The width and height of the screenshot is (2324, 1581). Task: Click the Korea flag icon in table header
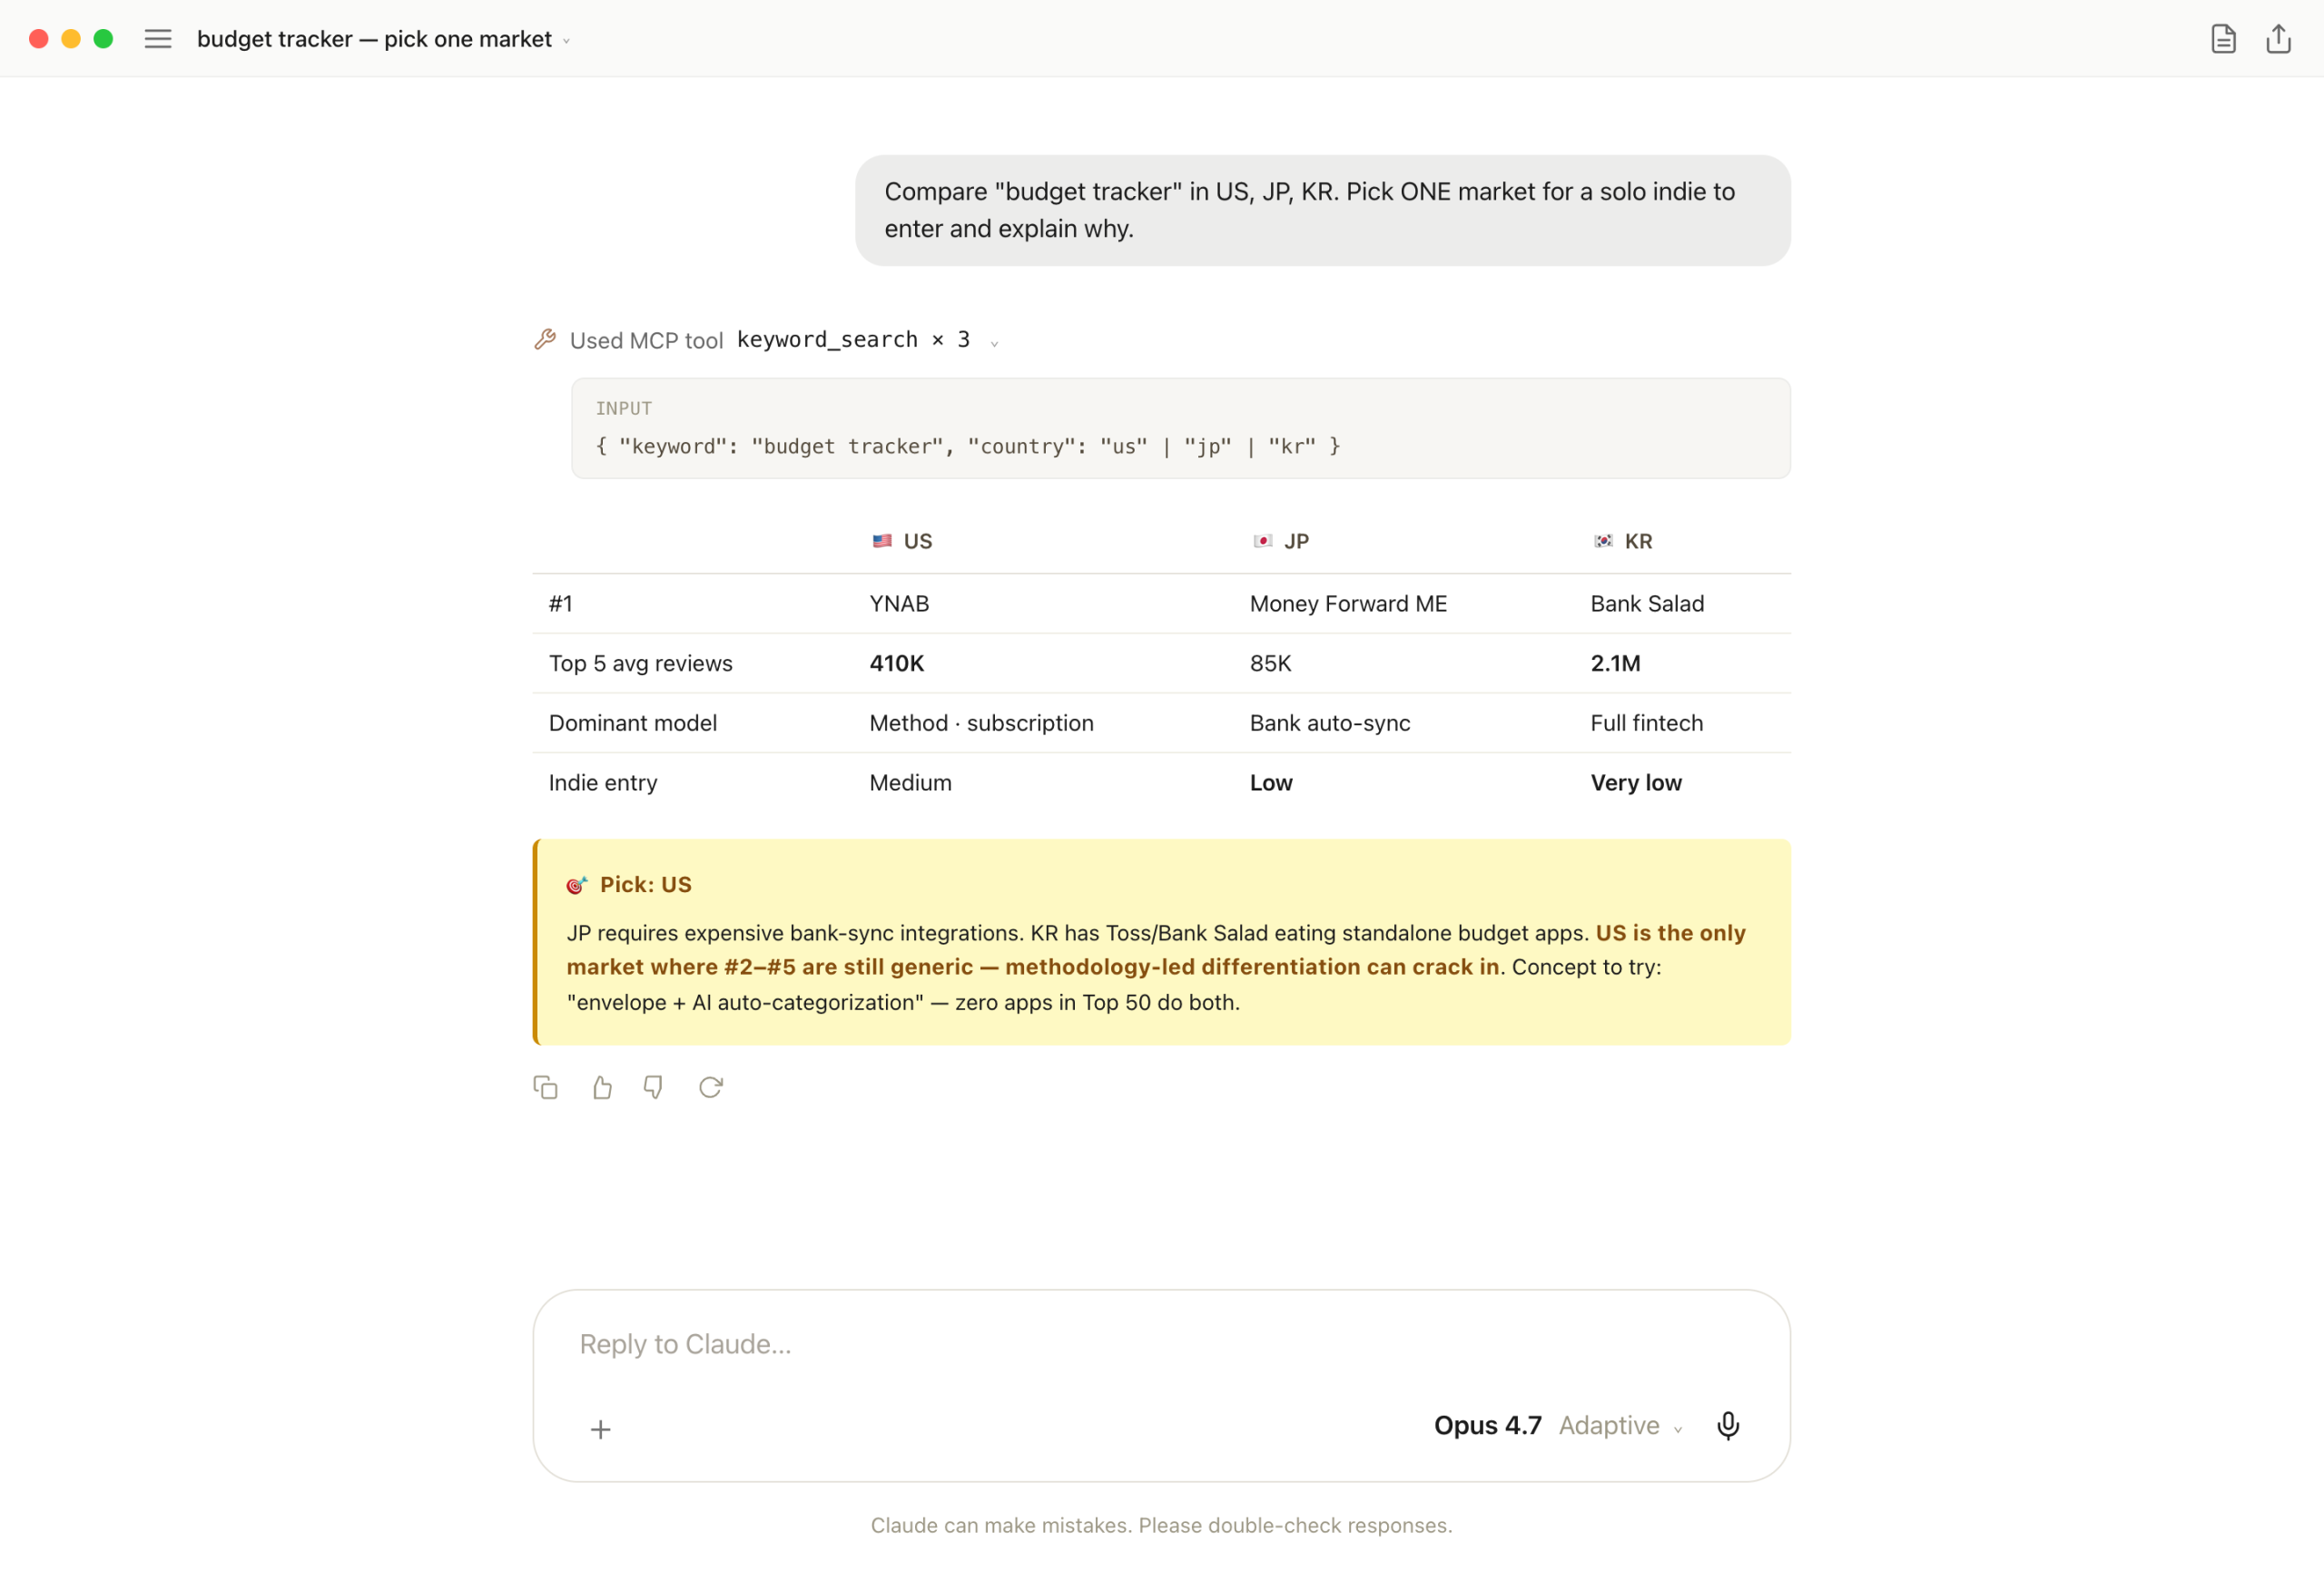[x=1603, y=541]
